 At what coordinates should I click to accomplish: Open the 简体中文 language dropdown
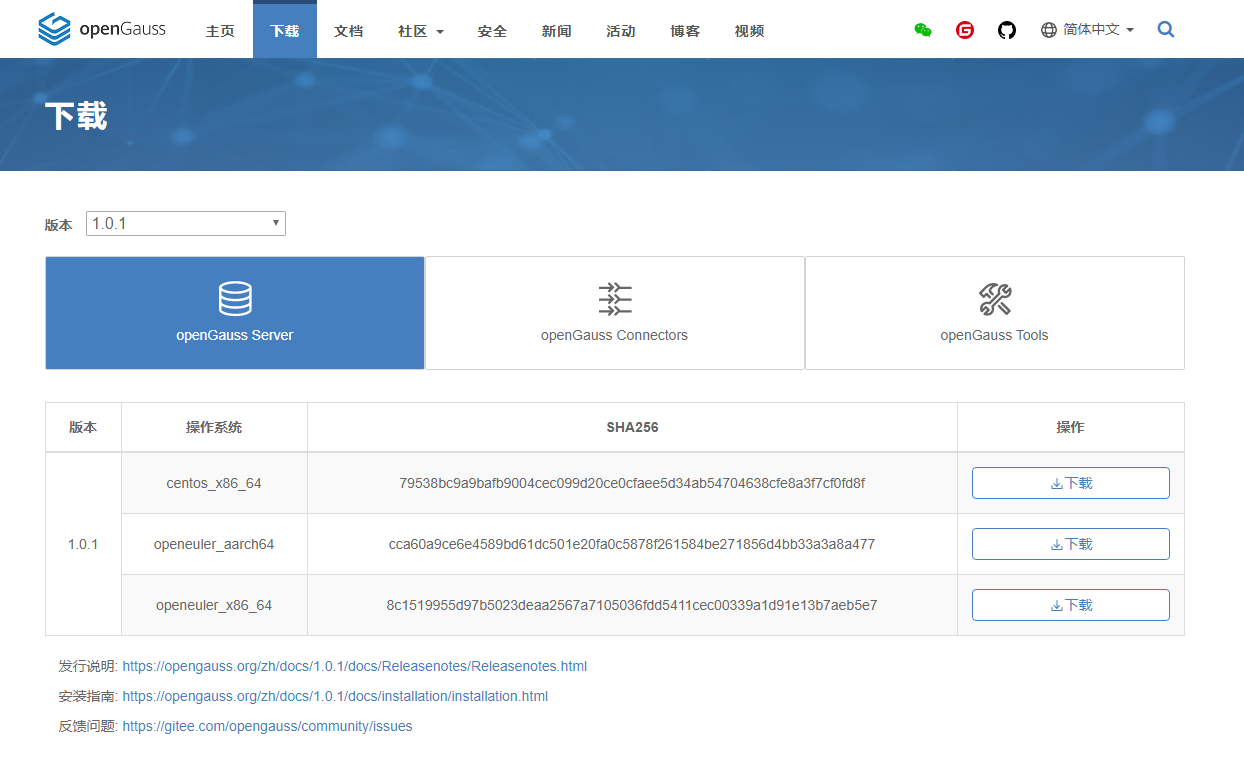click(x=1088, y=30)
